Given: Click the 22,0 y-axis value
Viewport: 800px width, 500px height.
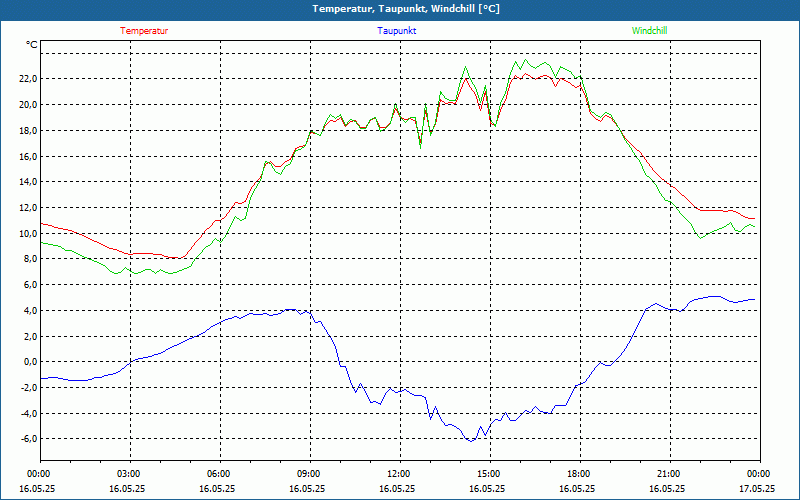Looking at the screenshot, I should click(28, 79).
